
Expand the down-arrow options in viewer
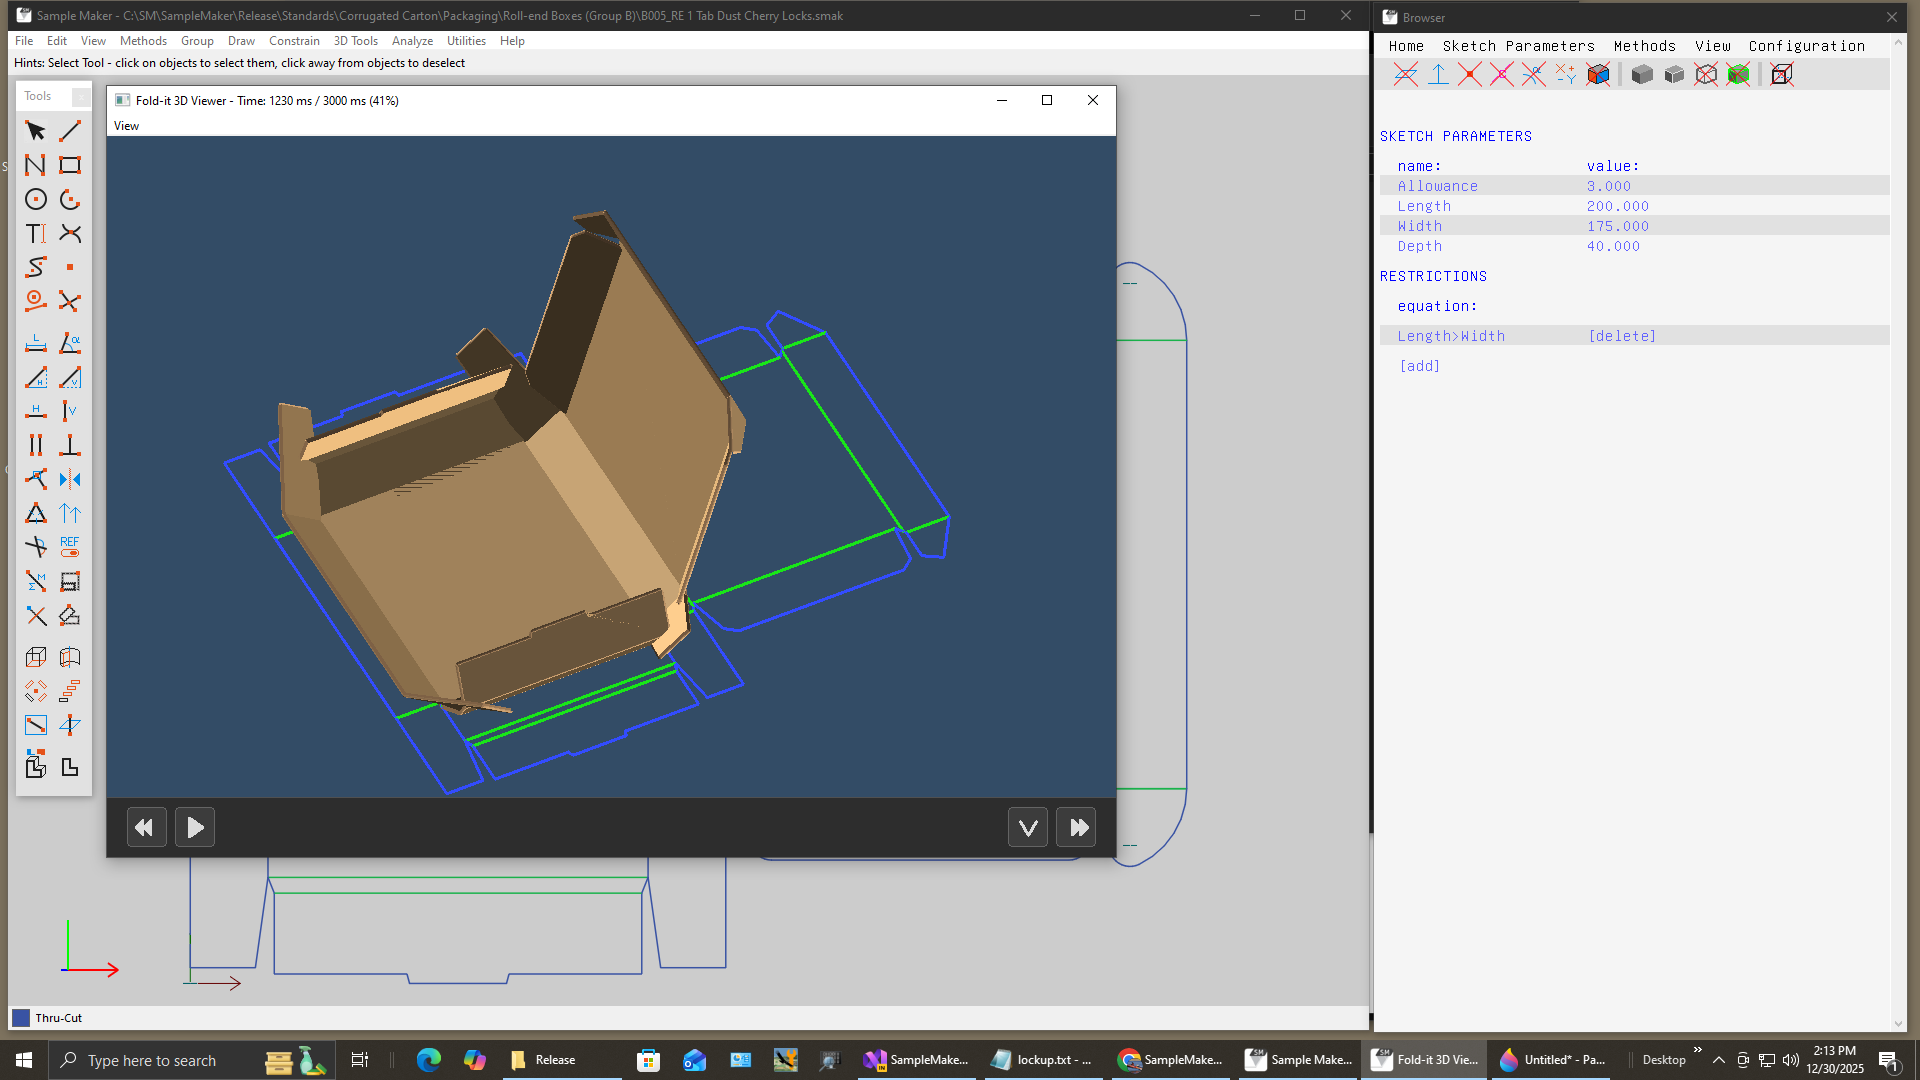1027,827
